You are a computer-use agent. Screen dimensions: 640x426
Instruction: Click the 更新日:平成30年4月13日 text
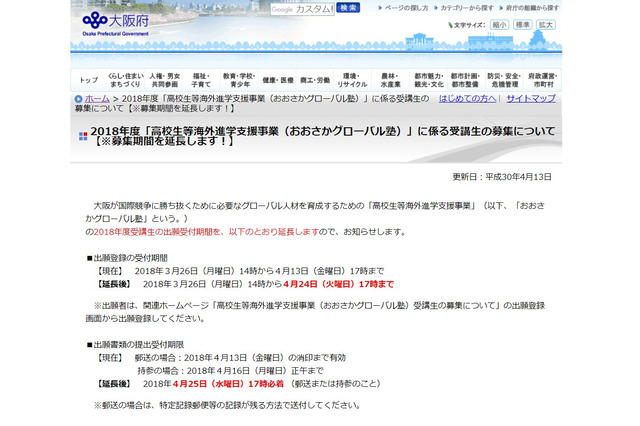(502, 177)
